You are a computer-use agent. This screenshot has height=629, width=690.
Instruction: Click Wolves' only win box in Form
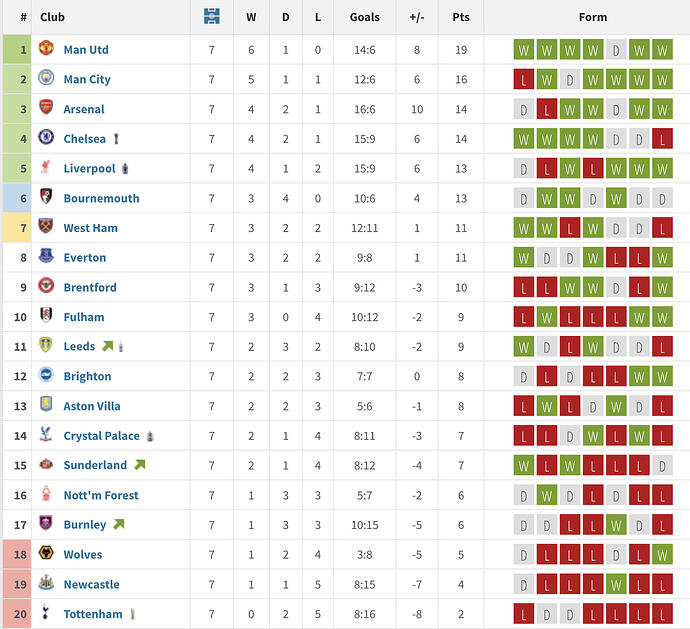tap(662, 554)
